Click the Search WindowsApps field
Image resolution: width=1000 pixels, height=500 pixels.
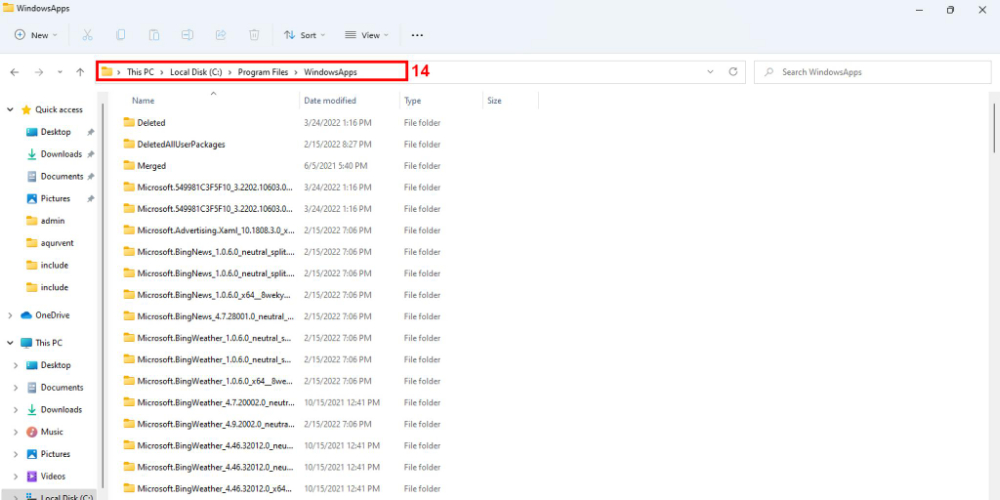872,72
